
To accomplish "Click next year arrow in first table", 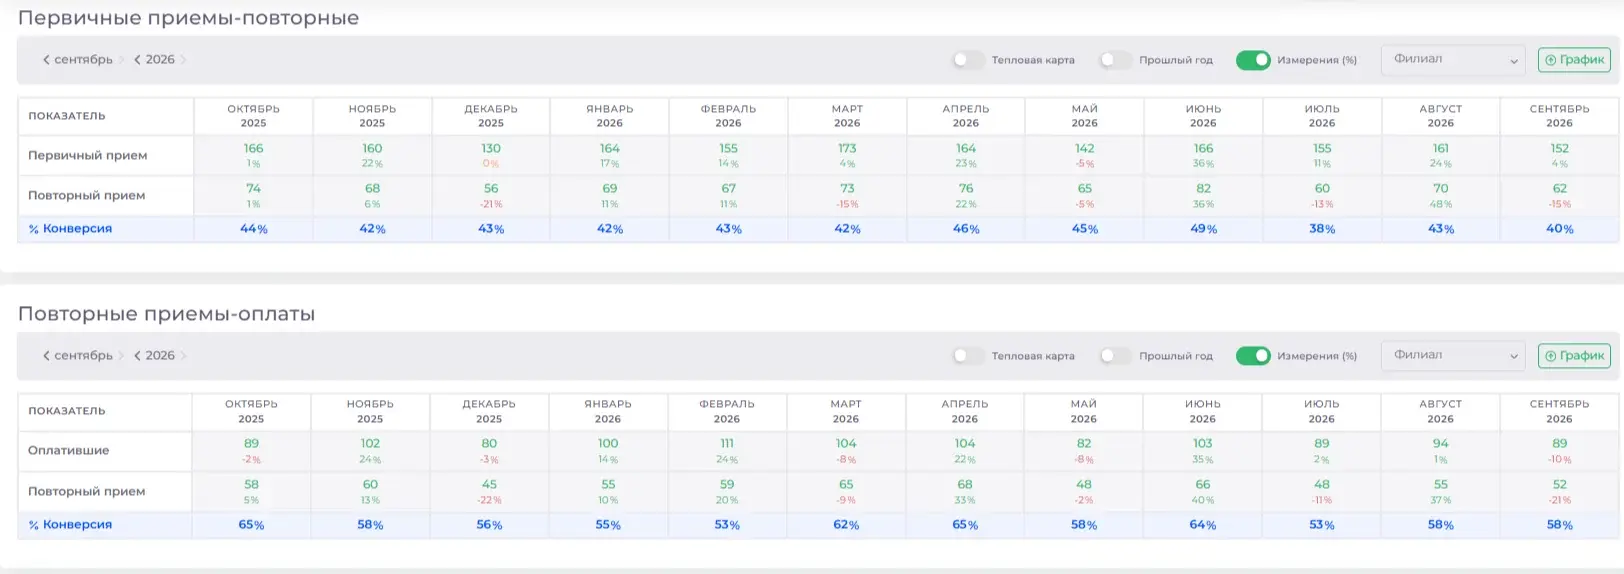I will point(183,60).
